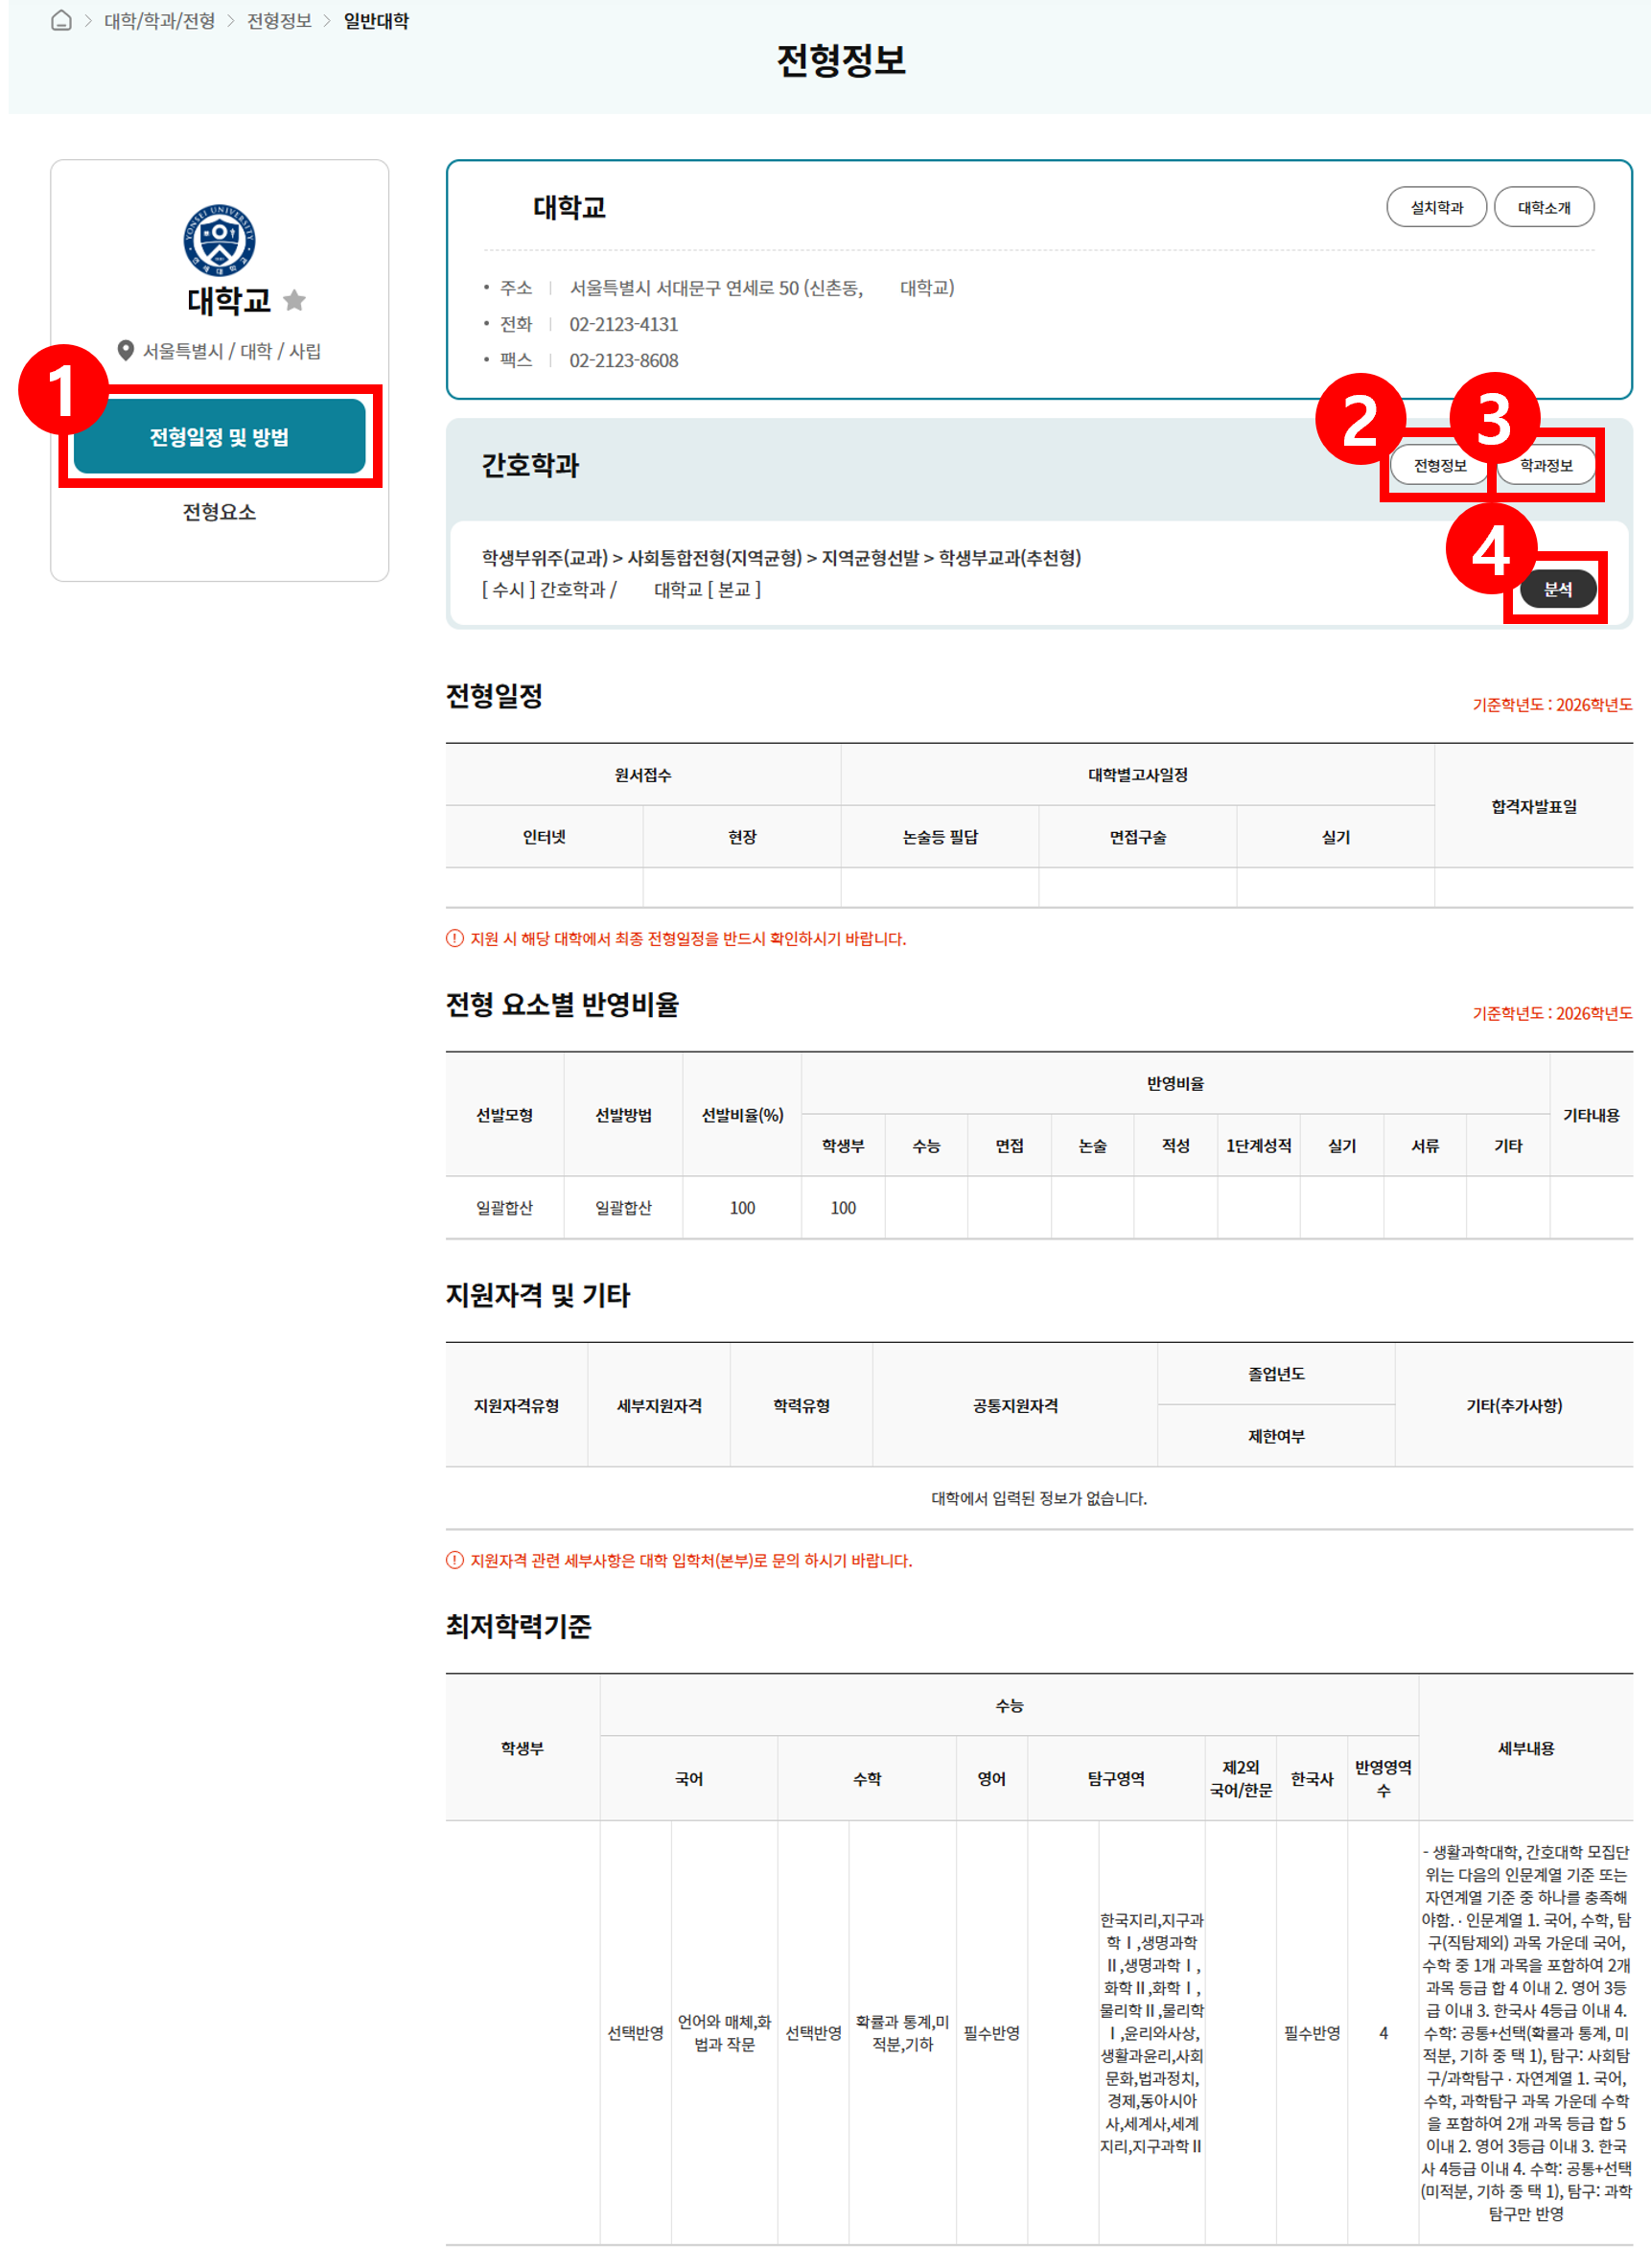This screenshot has height=2268, width=1651.
Task: Open 전형정보 breadcrumb link
Action: [x=279, y=21]
